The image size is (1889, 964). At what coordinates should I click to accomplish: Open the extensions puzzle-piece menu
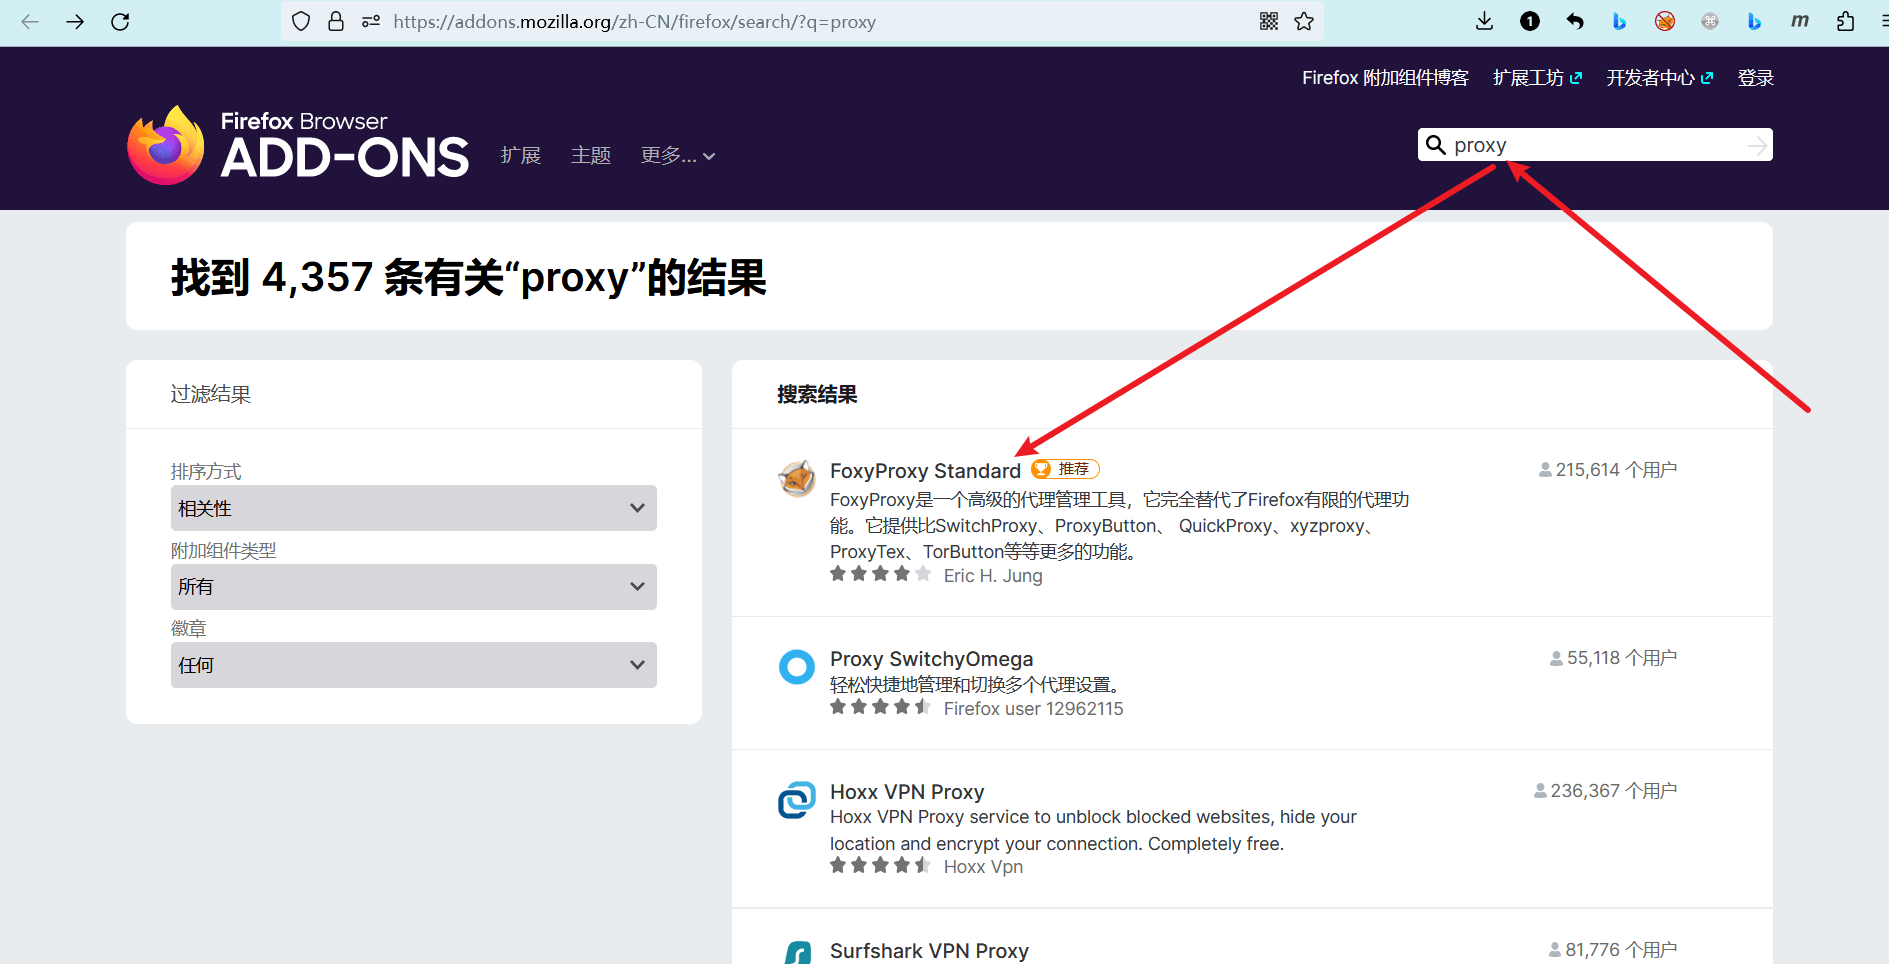point(1845,21)
